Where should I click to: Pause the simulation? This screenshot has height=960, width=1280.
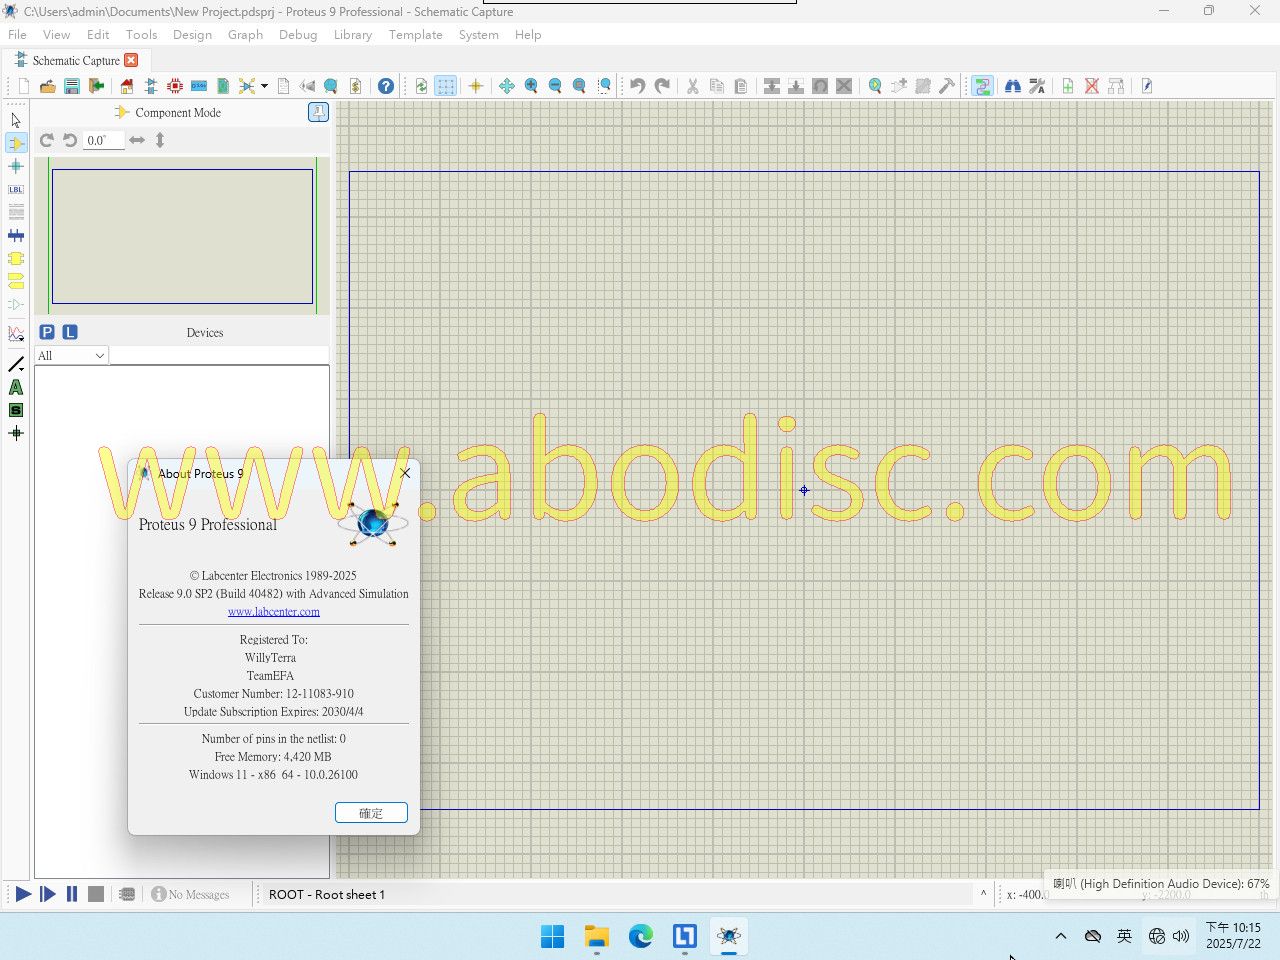click(x=72, y=894)
